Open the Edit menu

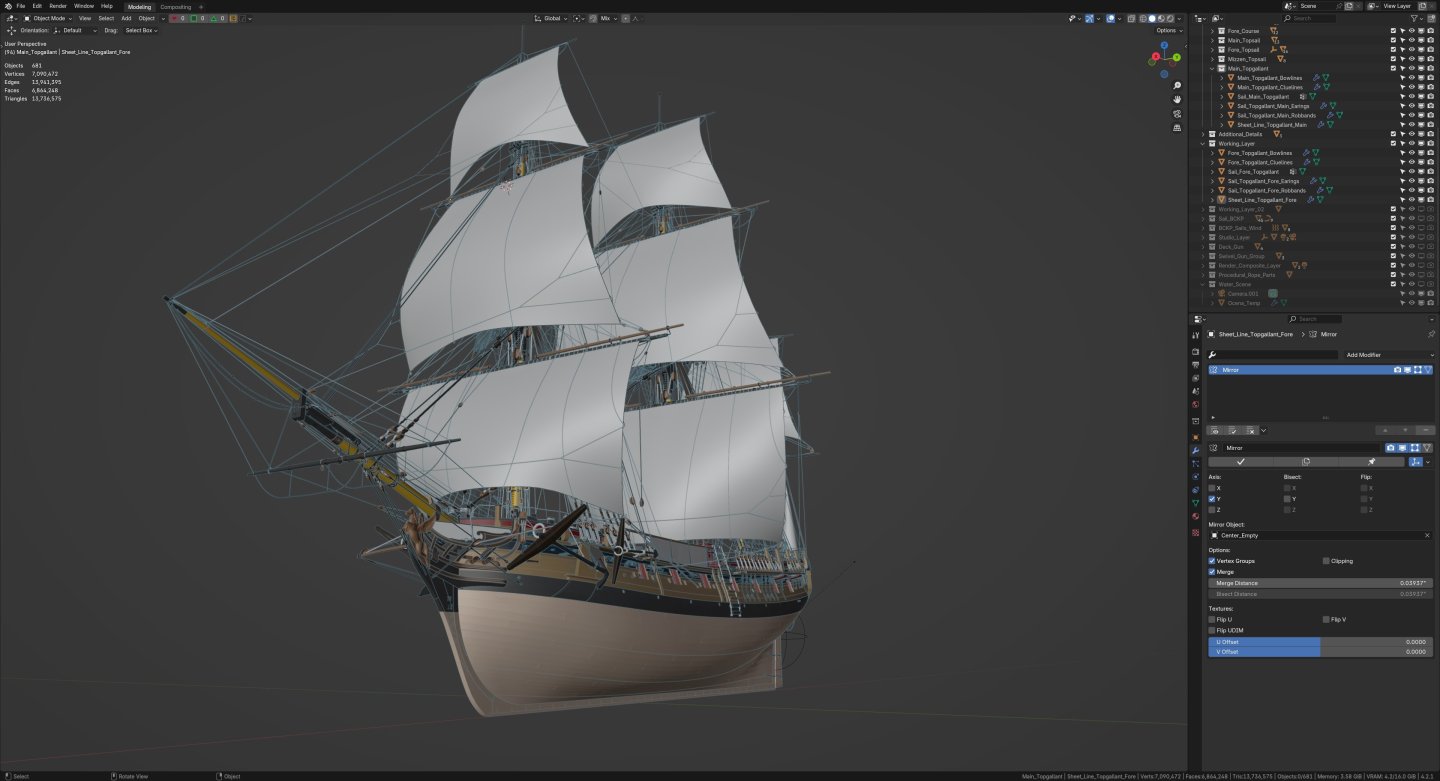pos(37,6)
